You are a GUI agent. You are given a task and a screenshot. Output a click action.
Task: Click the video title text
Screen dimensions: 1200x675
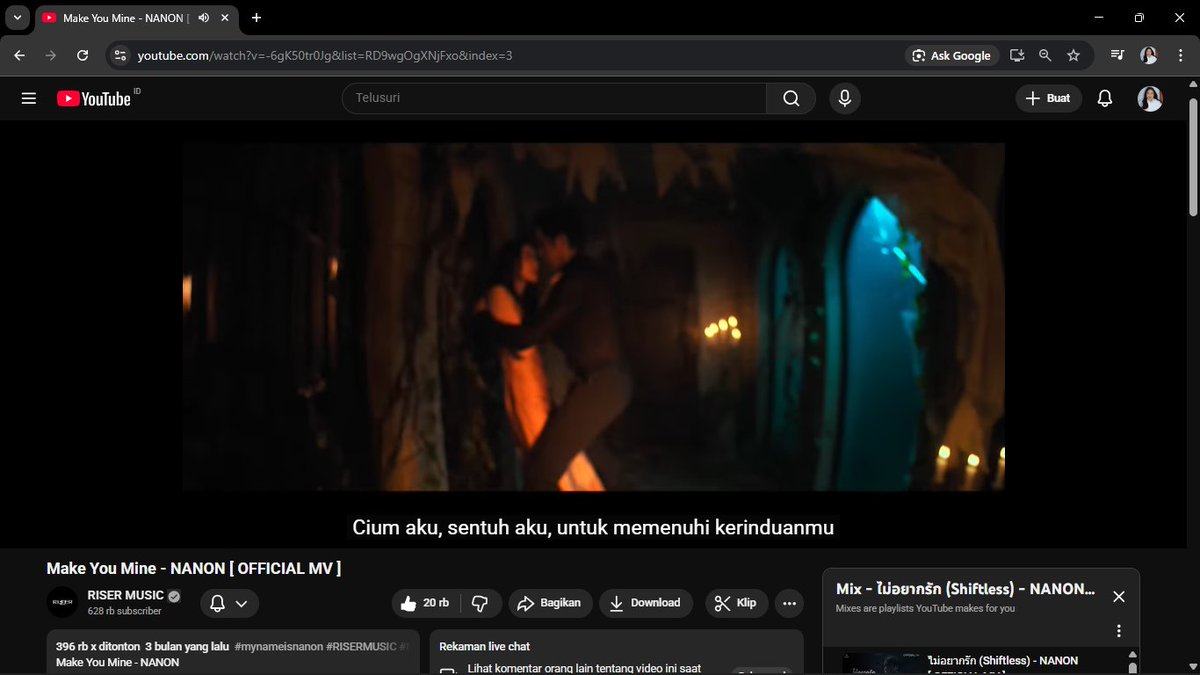(x=194, y=568)
